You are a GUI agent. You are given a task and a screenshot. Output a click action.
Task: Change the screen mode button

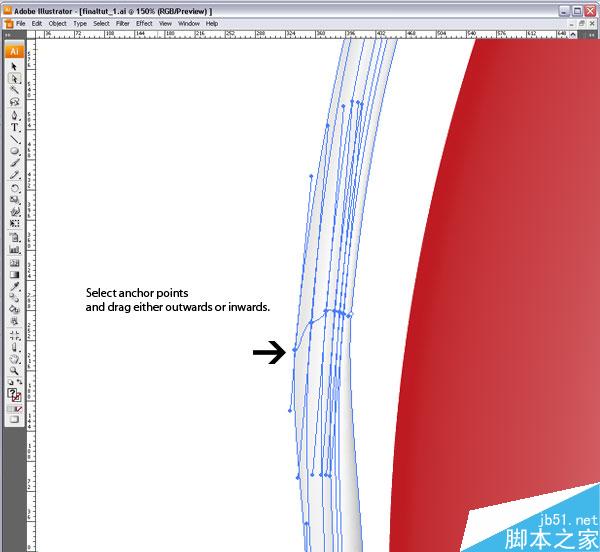[x=14, y=420]
